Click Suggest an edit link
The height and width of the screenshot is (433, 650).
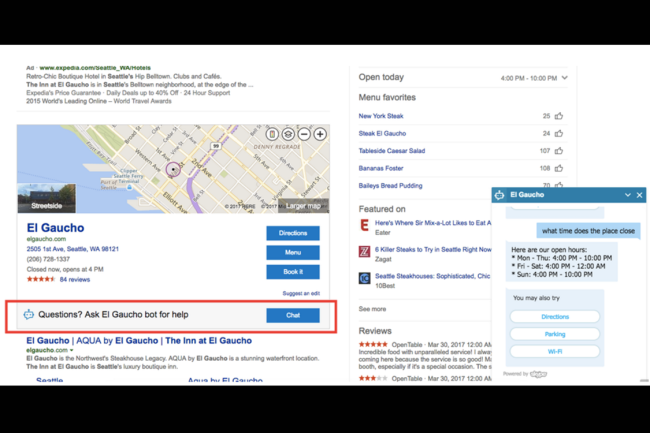pos(301,293)
